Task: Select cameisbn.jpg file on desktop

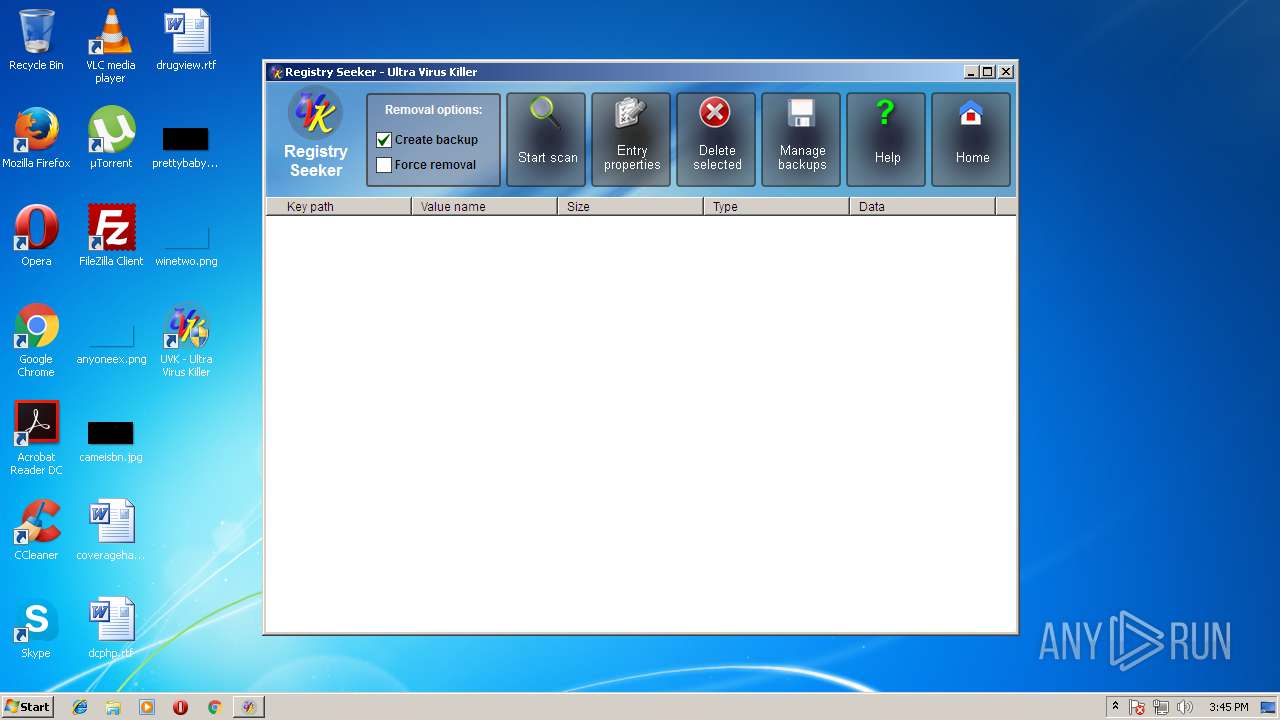Action: pos(111,441)
